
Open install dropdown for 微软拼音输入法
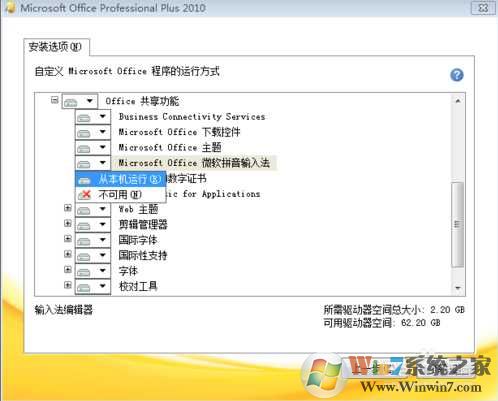[93, 163]
